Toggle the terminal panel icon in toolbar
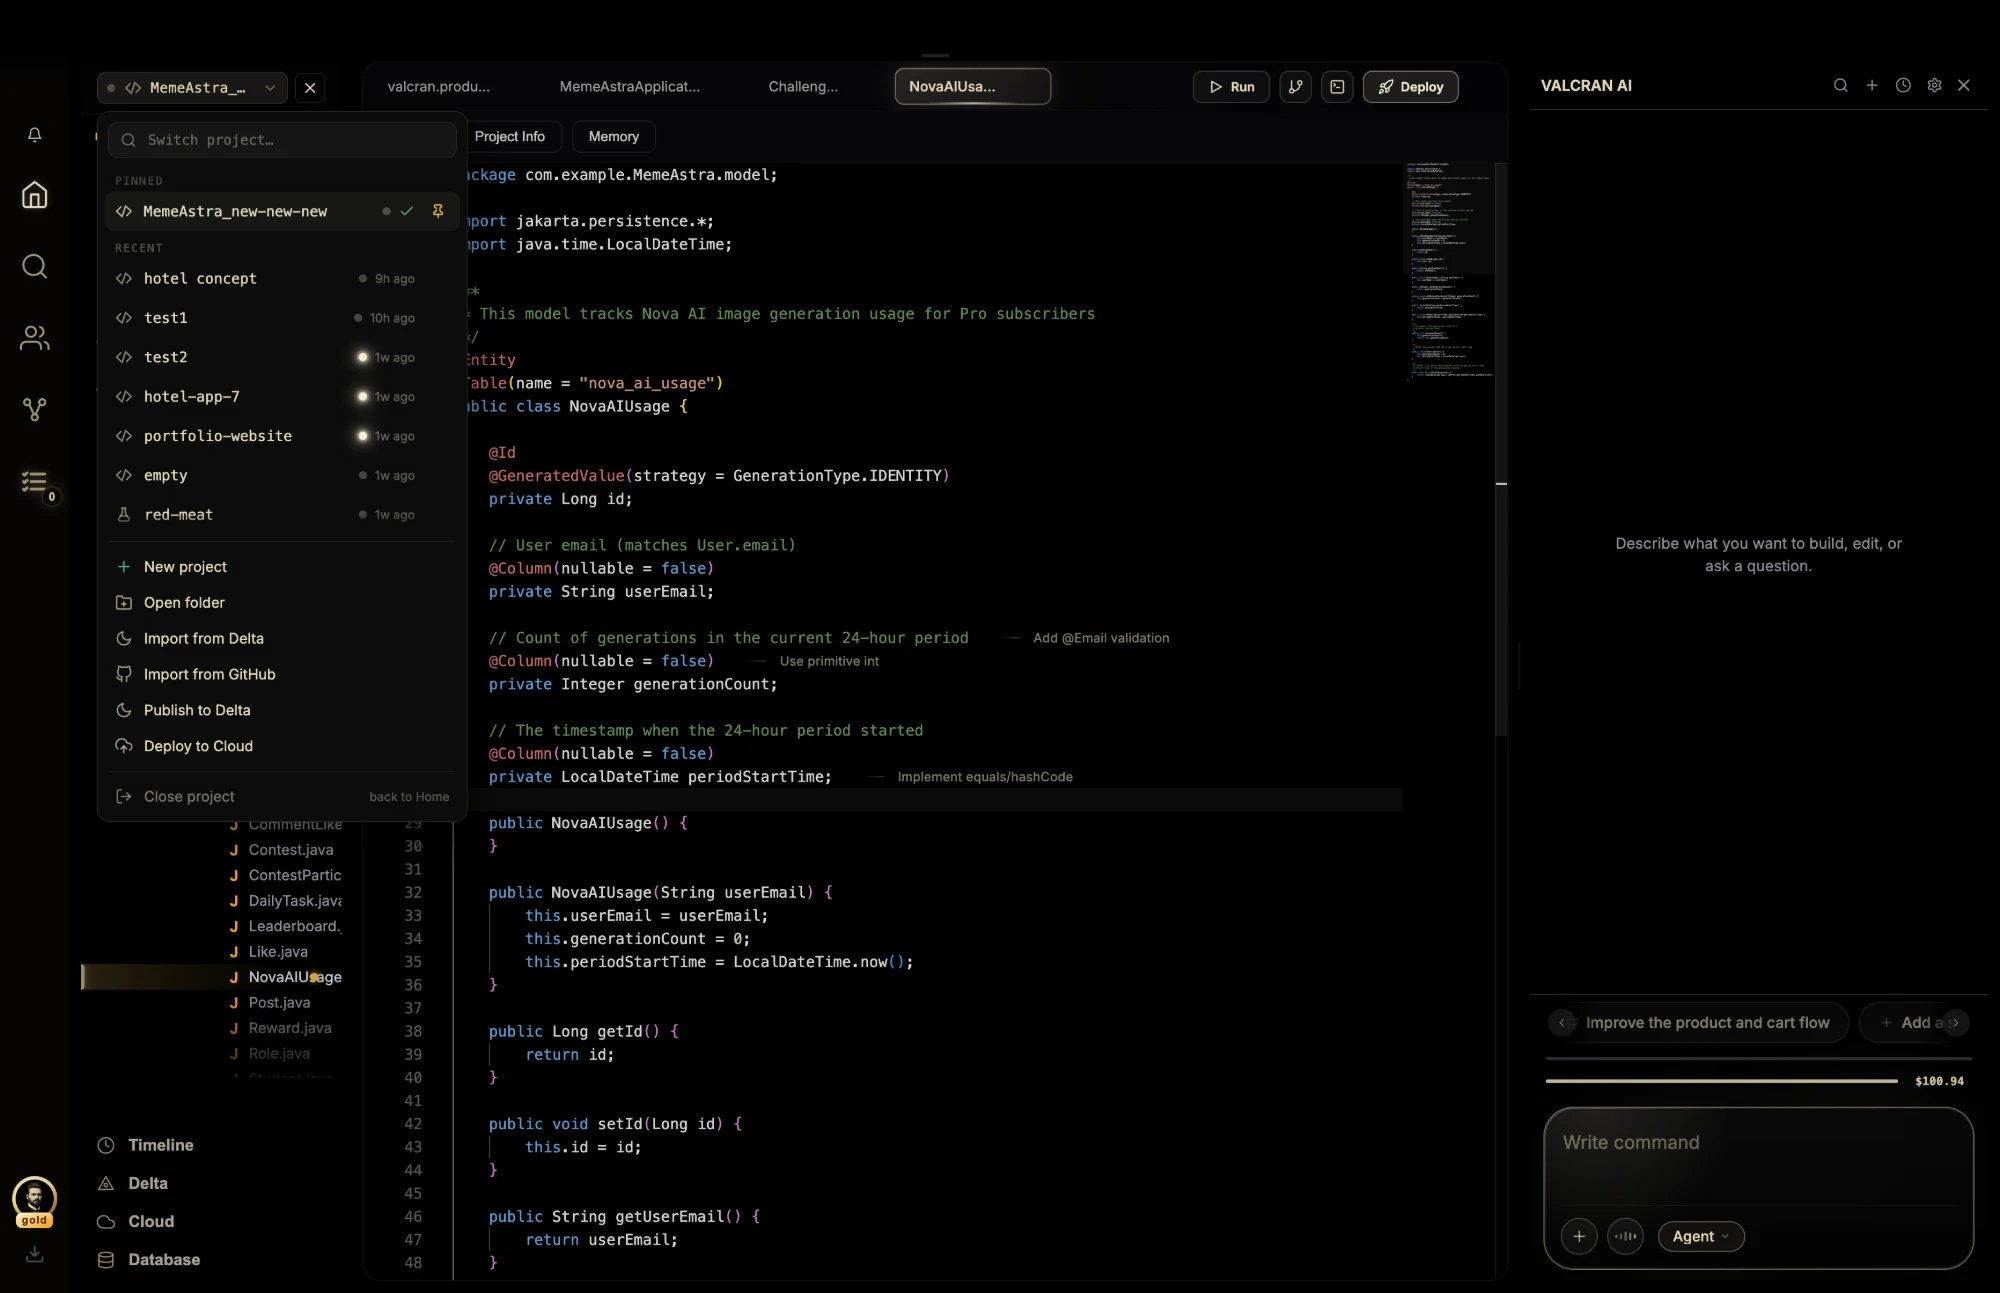This screenshot has height=1293, width=2000. click(x=1337, y=87)
